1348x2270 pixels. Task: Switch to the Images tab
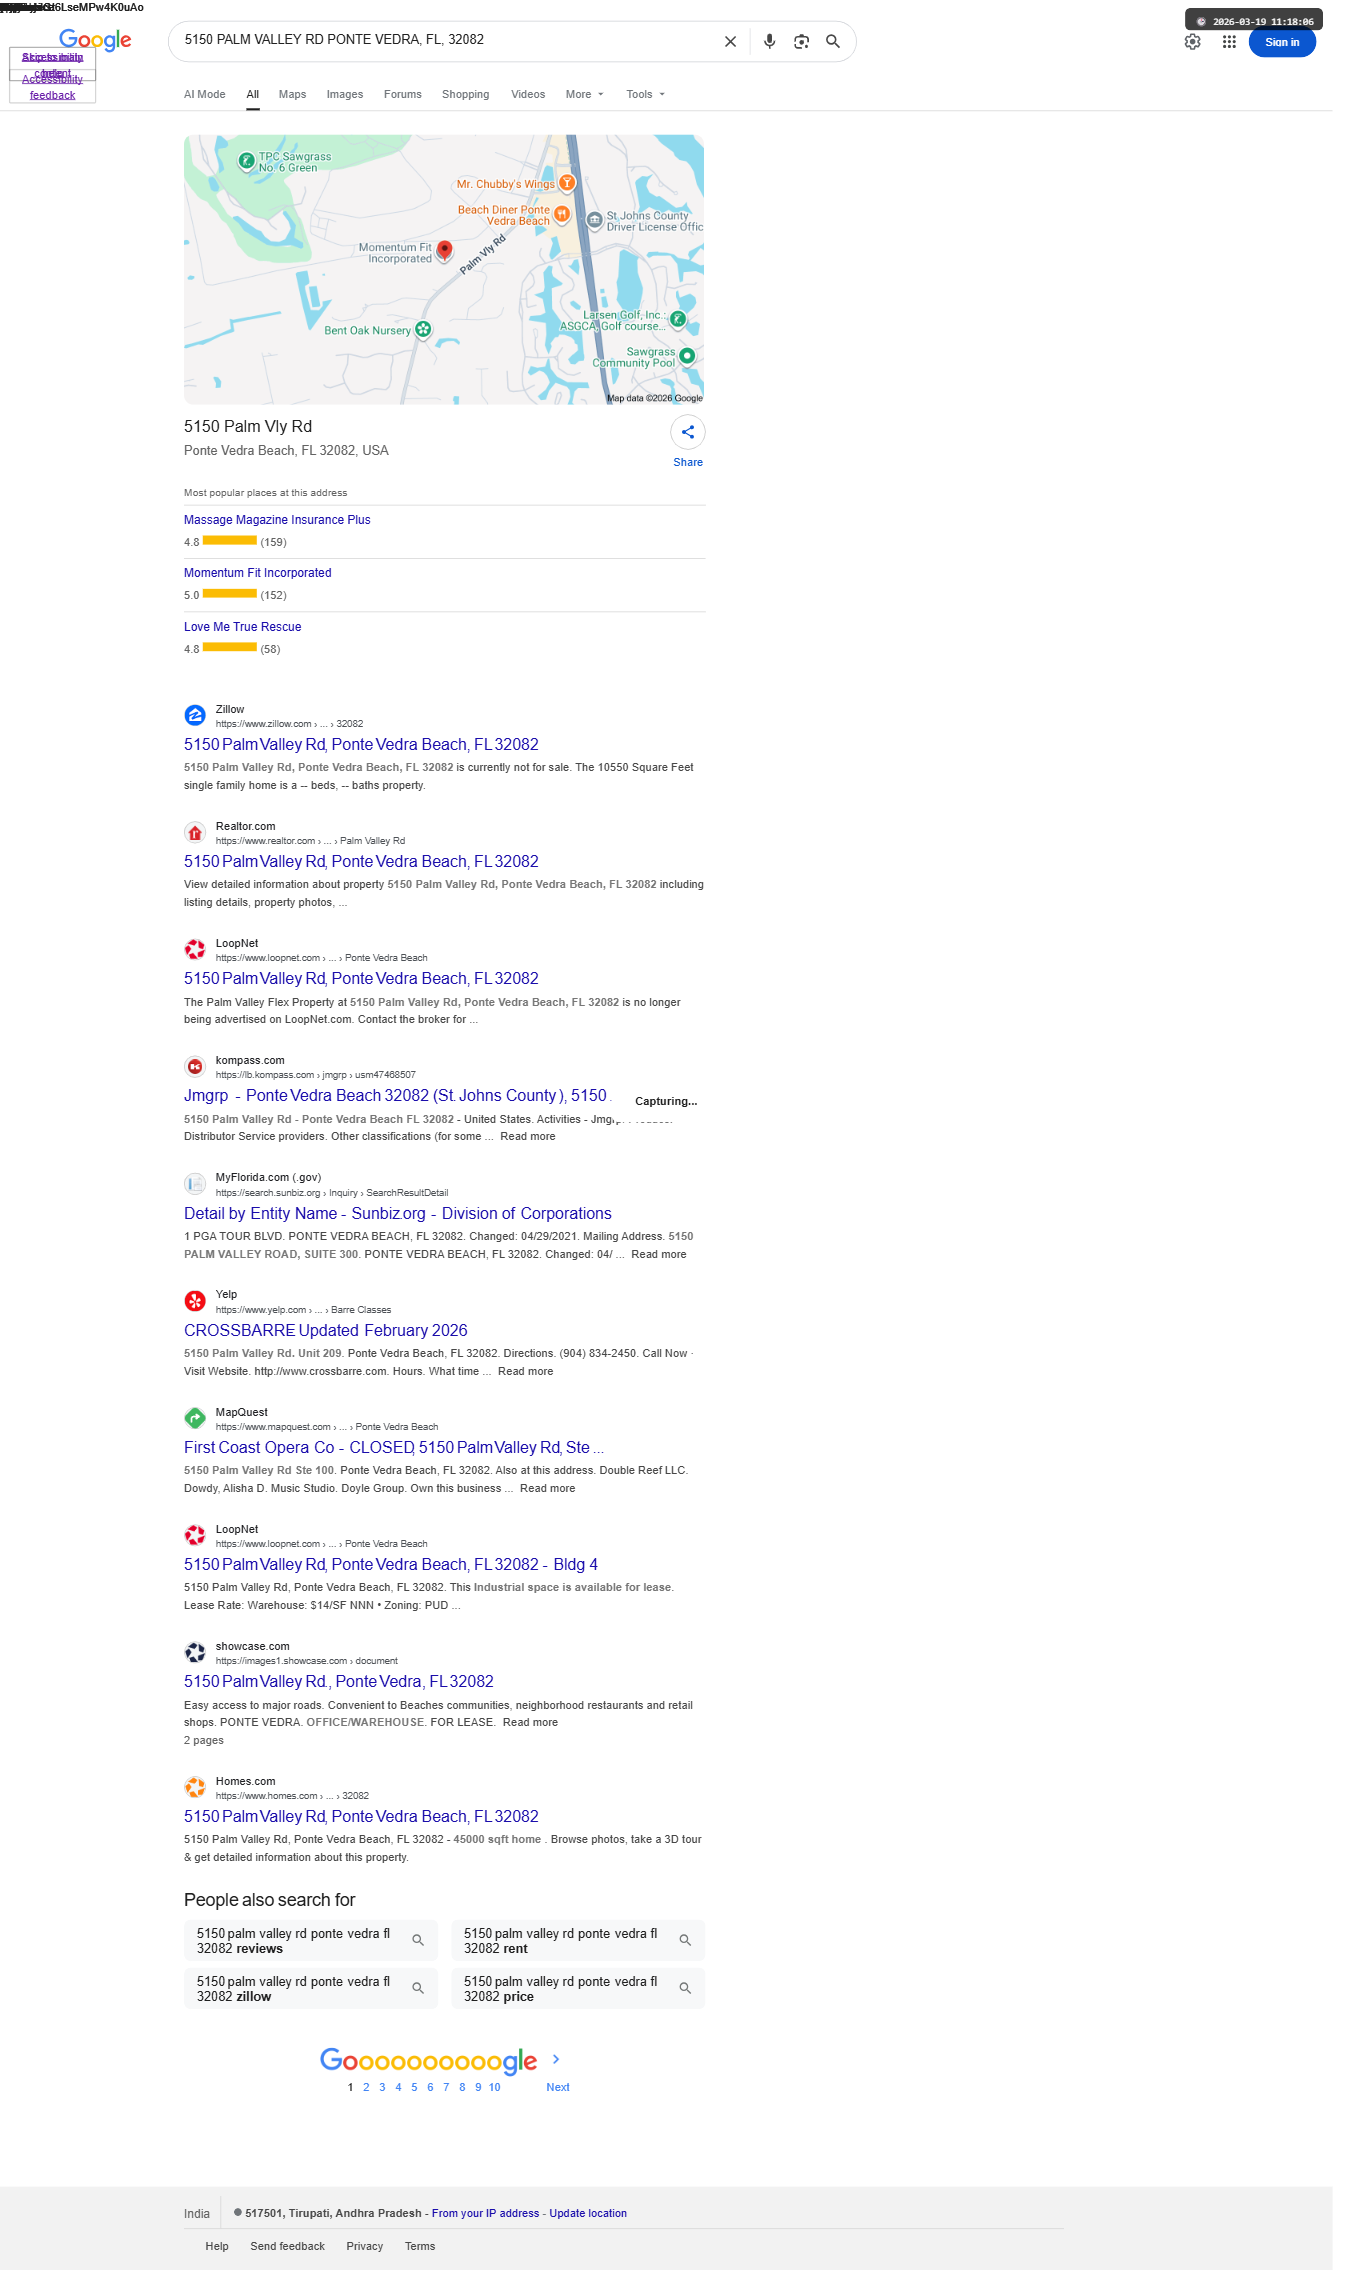[x=345, y=94]
